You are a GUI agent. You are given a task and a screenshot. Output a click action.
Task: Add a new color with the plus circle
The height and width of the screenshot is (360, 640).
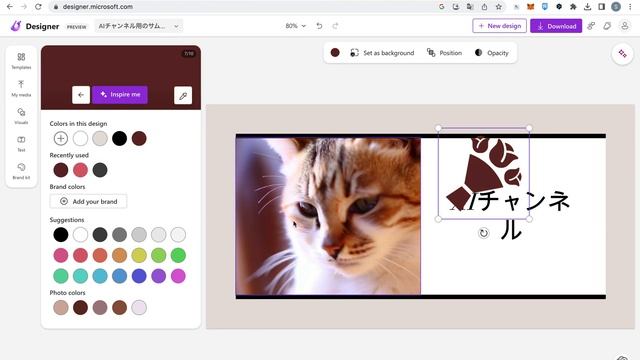pos(61,138)
